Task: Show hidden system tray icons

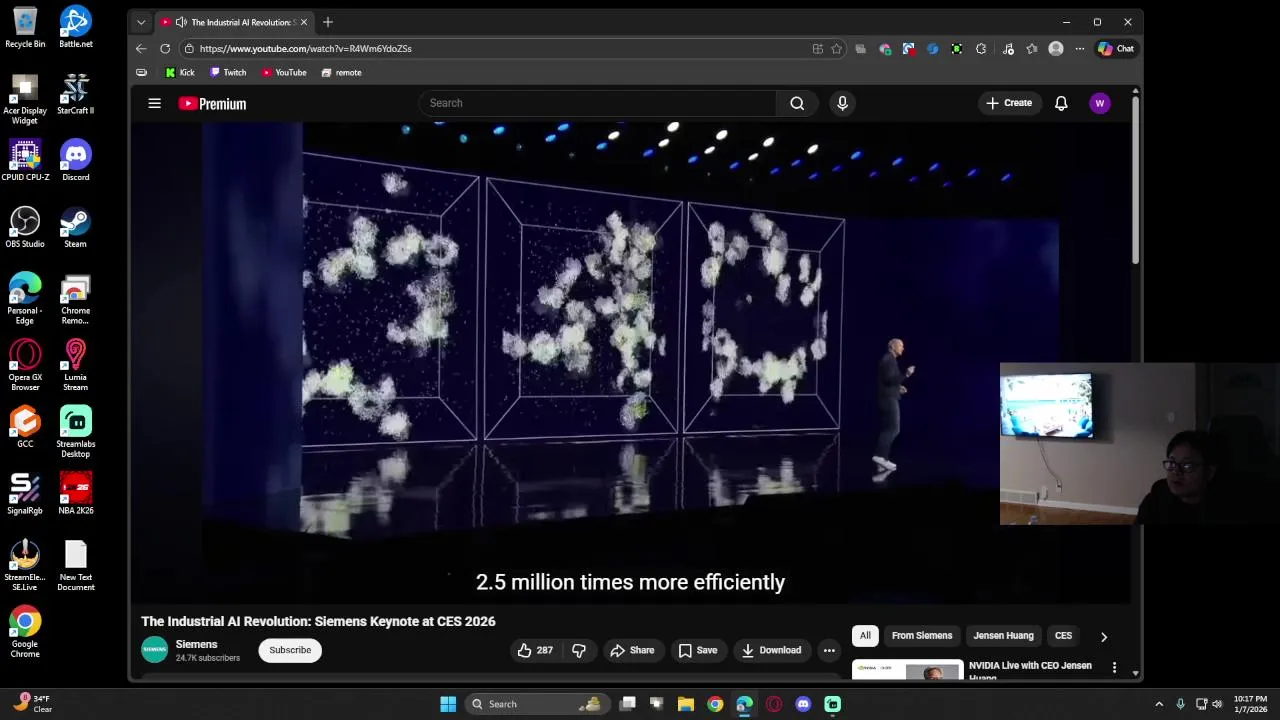Action: (x=1159, y=704)
